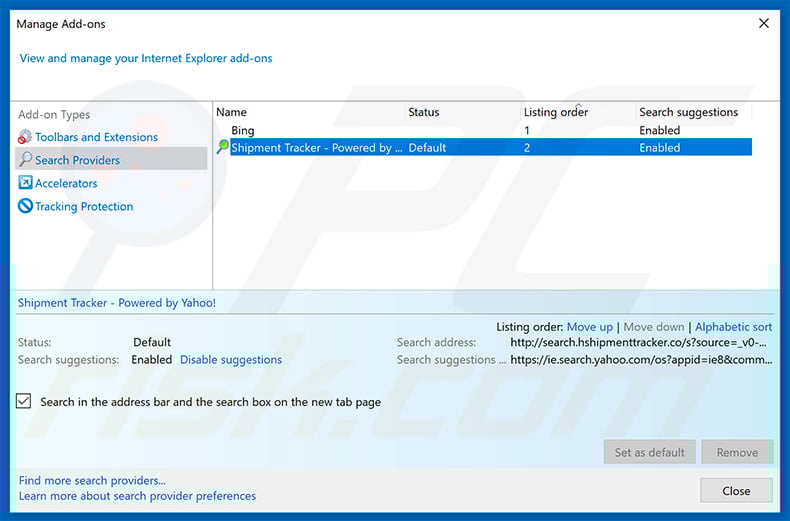Screen dimensions: 790x521
Task: Click the Search Providers magnifier icon
Action: (26, 160)
